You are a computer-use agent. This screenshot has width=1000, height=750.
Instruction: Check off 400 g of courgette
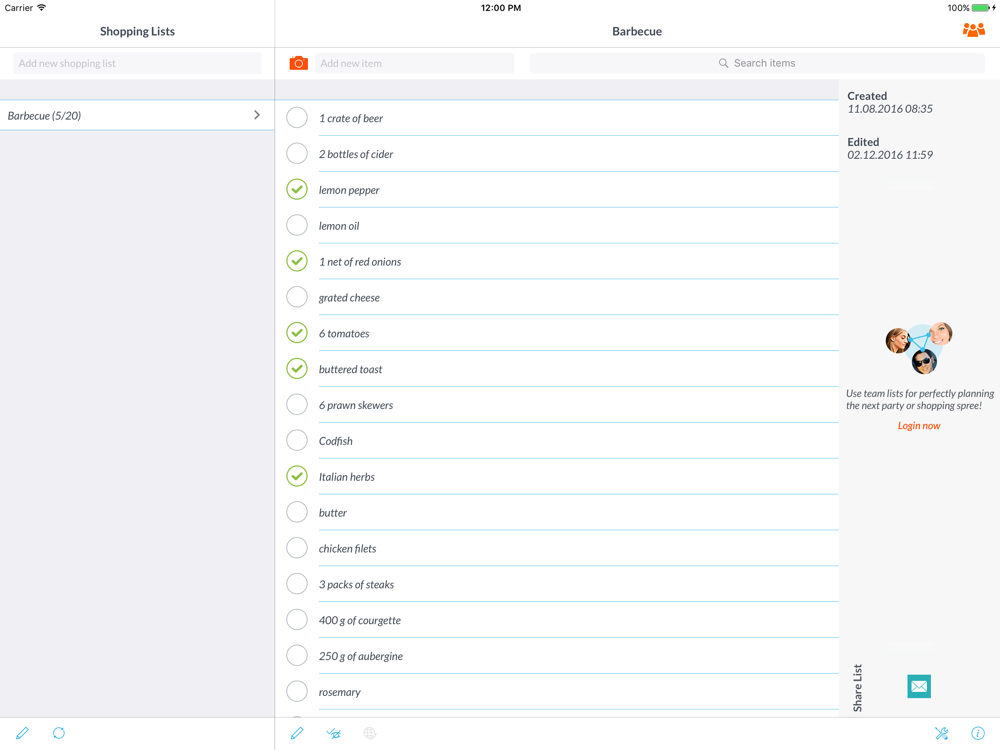point(297,619)
